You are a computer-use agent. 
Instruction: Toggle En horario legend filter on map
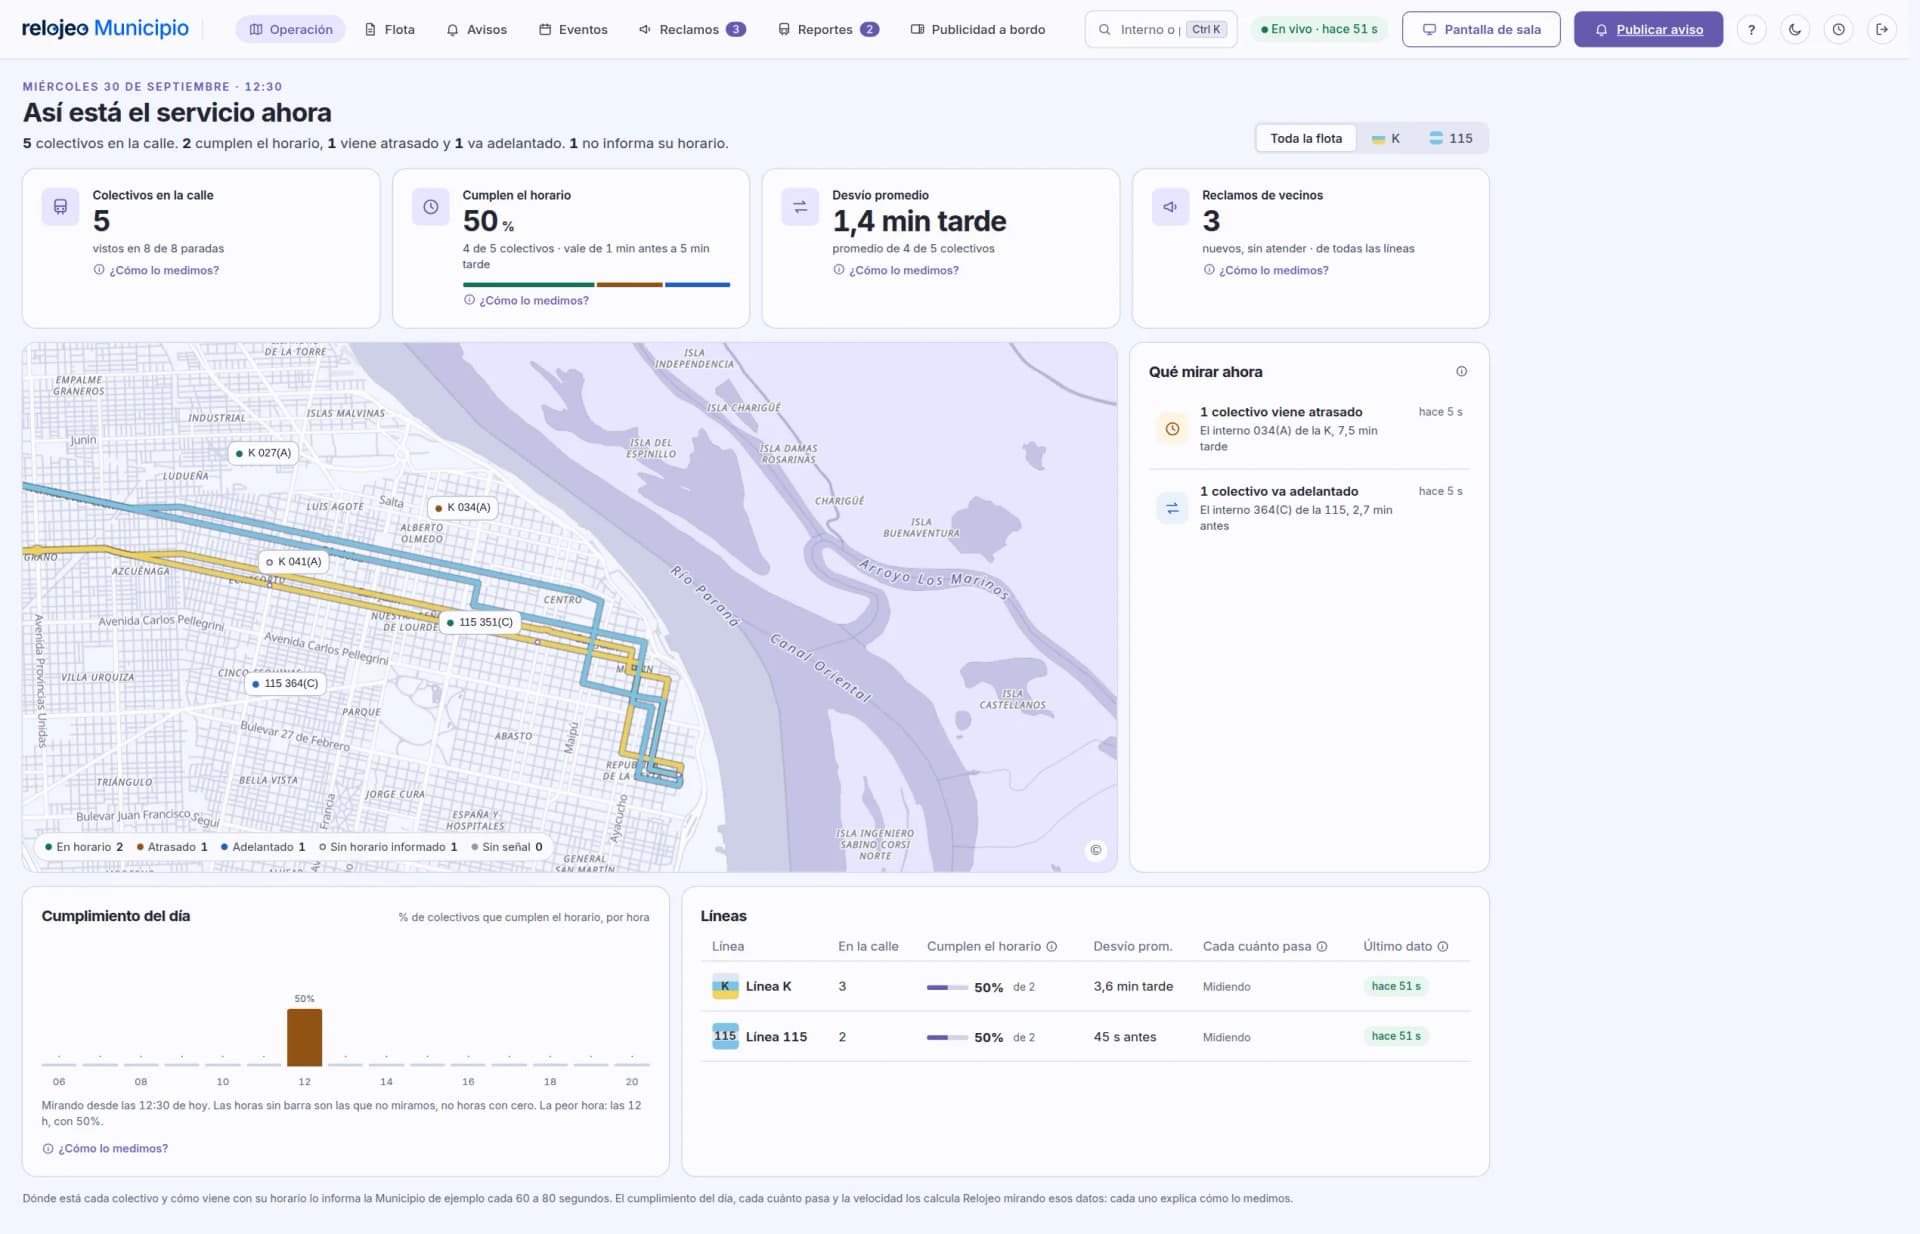84,847
